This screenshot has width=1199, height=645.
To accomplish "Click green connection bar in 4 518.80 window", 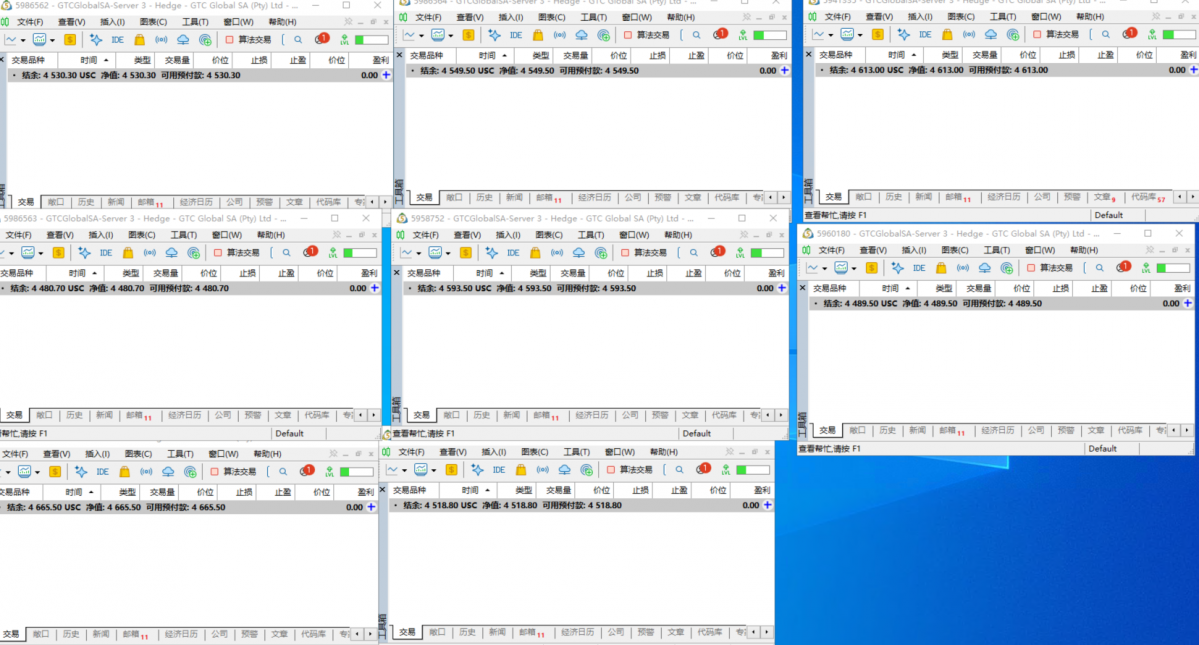I will (x=752, y=470).
